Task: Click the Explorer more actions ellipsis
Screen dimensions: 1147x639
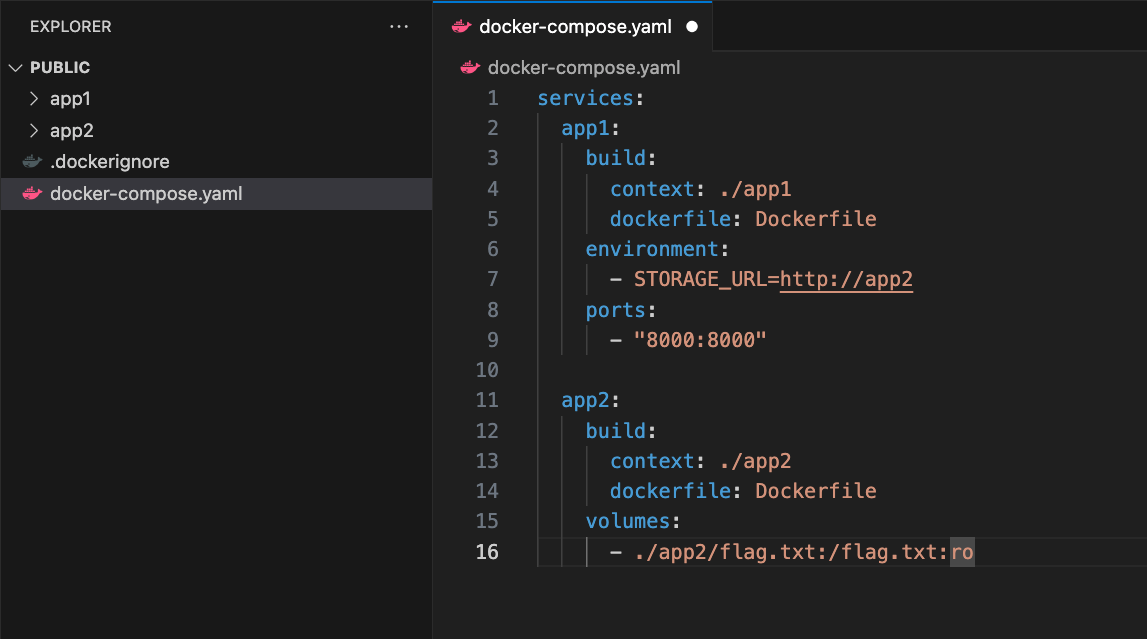Action: [x=399, y=27]
